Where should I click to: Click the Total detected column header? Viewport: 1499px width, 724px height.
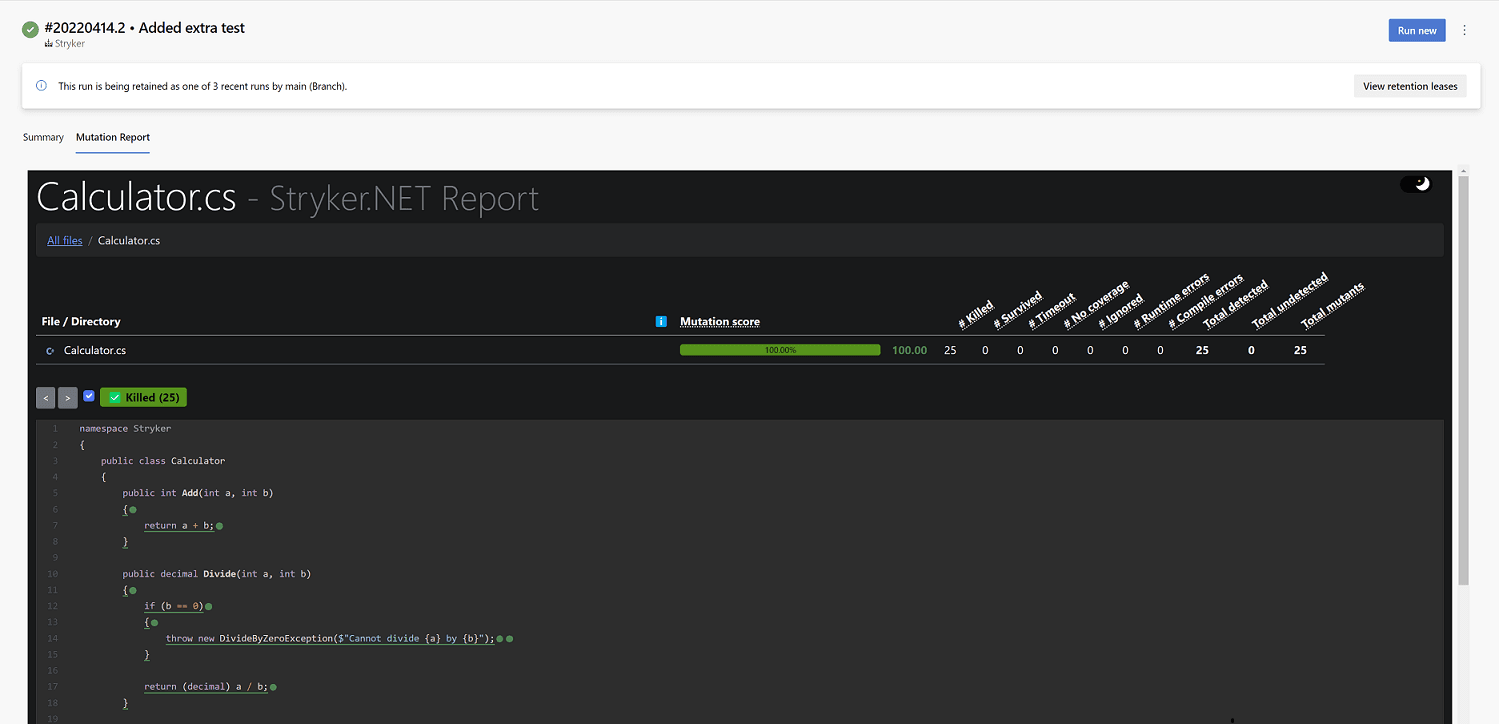[x=1236, y=304]
